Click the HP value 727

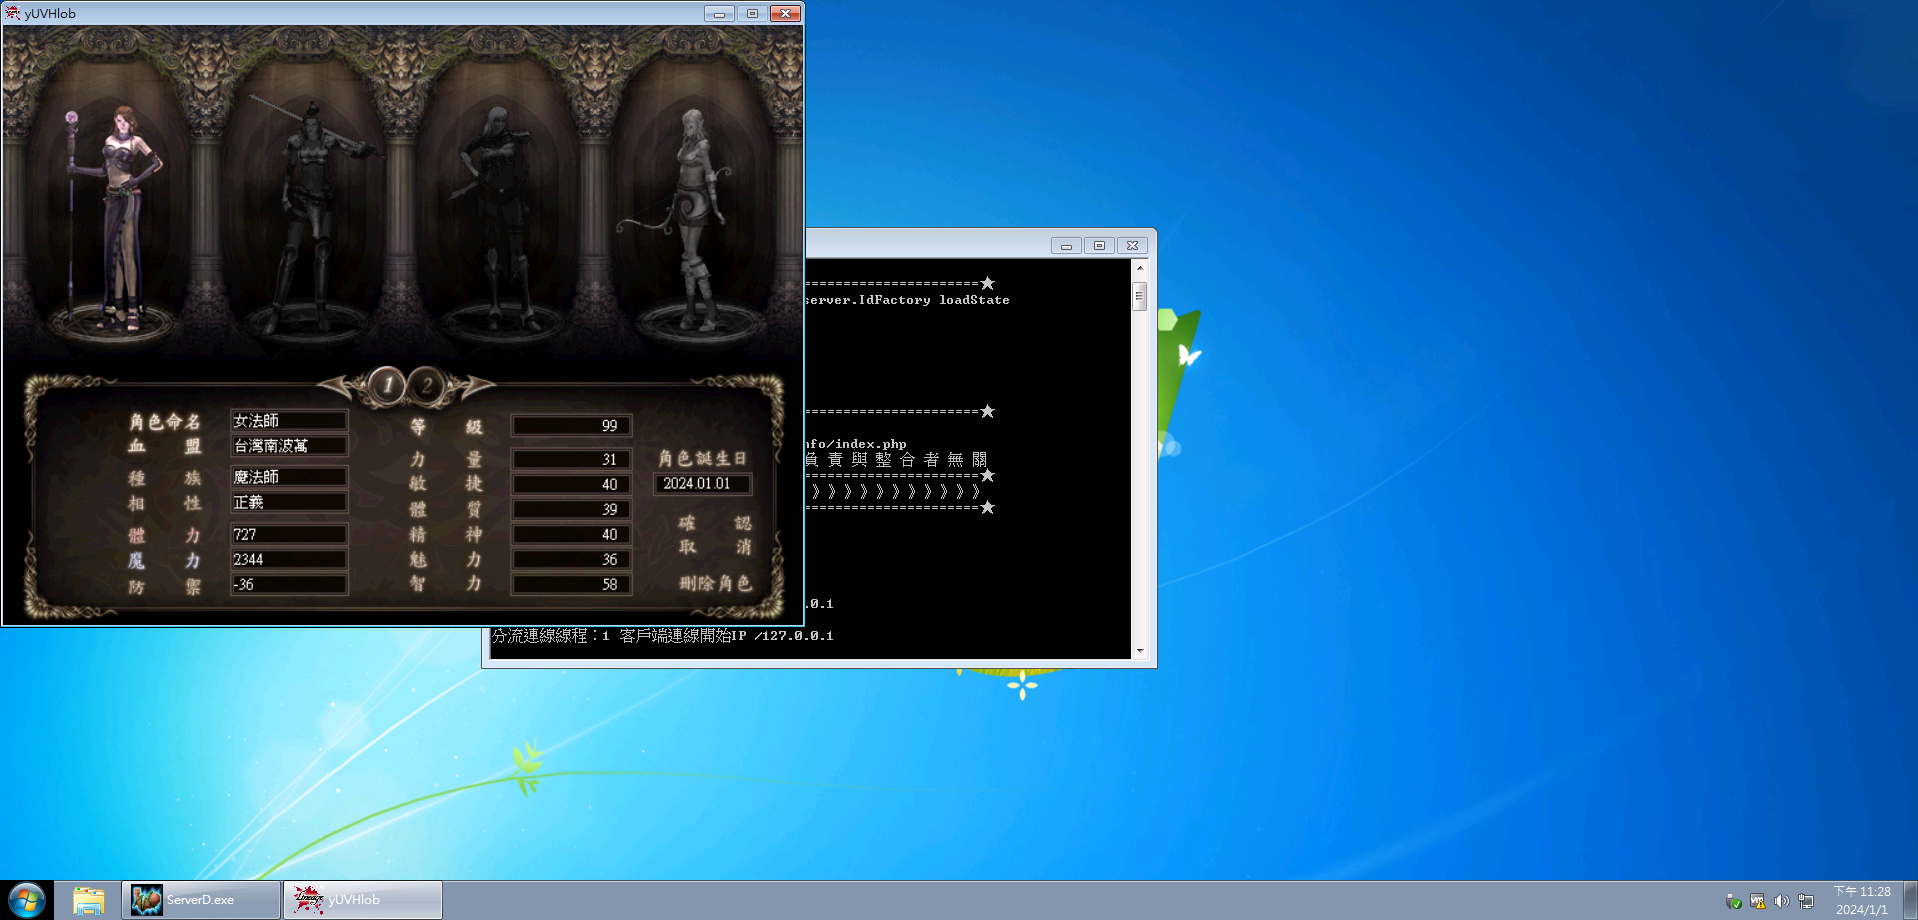289,534
